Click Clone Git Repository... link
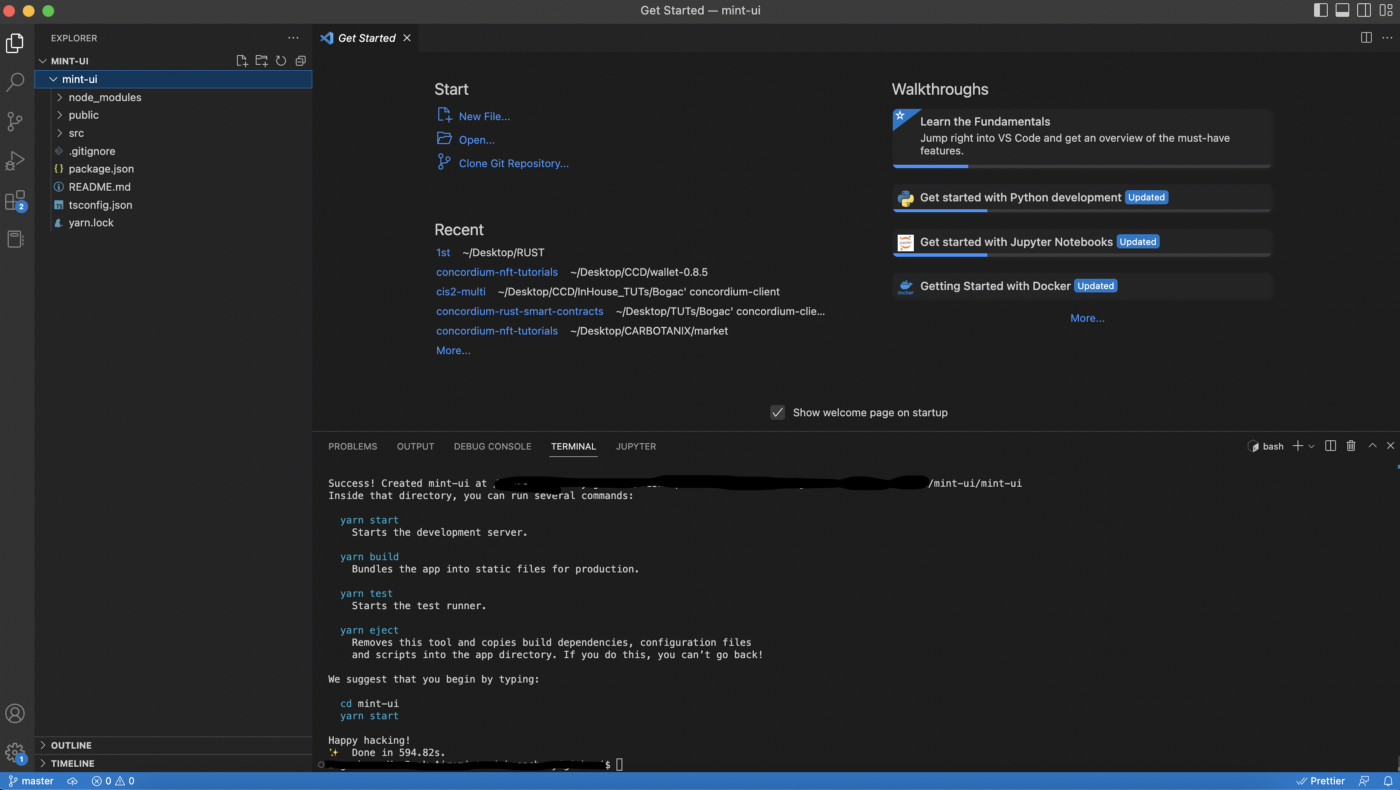This screenshot has height=790, width=1400. coord(514,163)
